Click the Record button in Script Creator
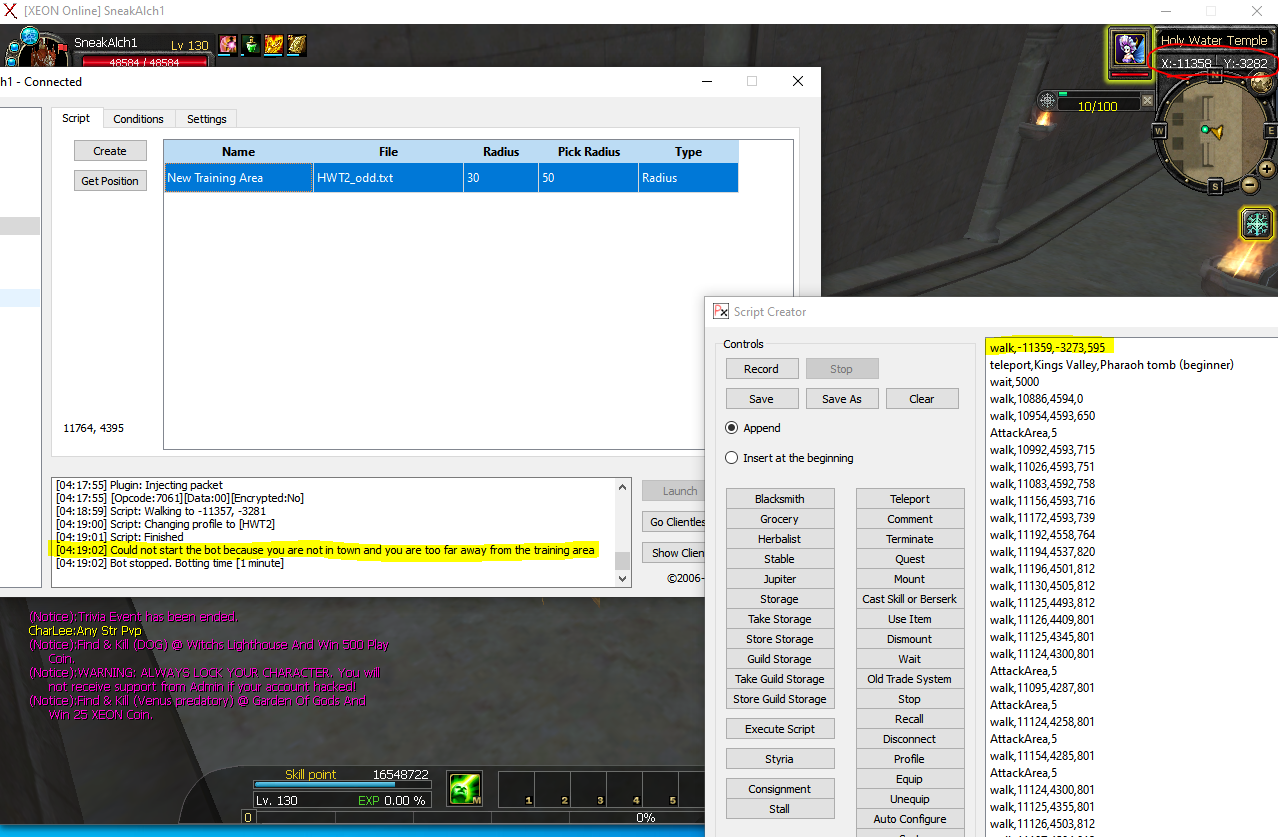Screen dimensions: 1279x837 pyautogui.click(x=761, y=369)
